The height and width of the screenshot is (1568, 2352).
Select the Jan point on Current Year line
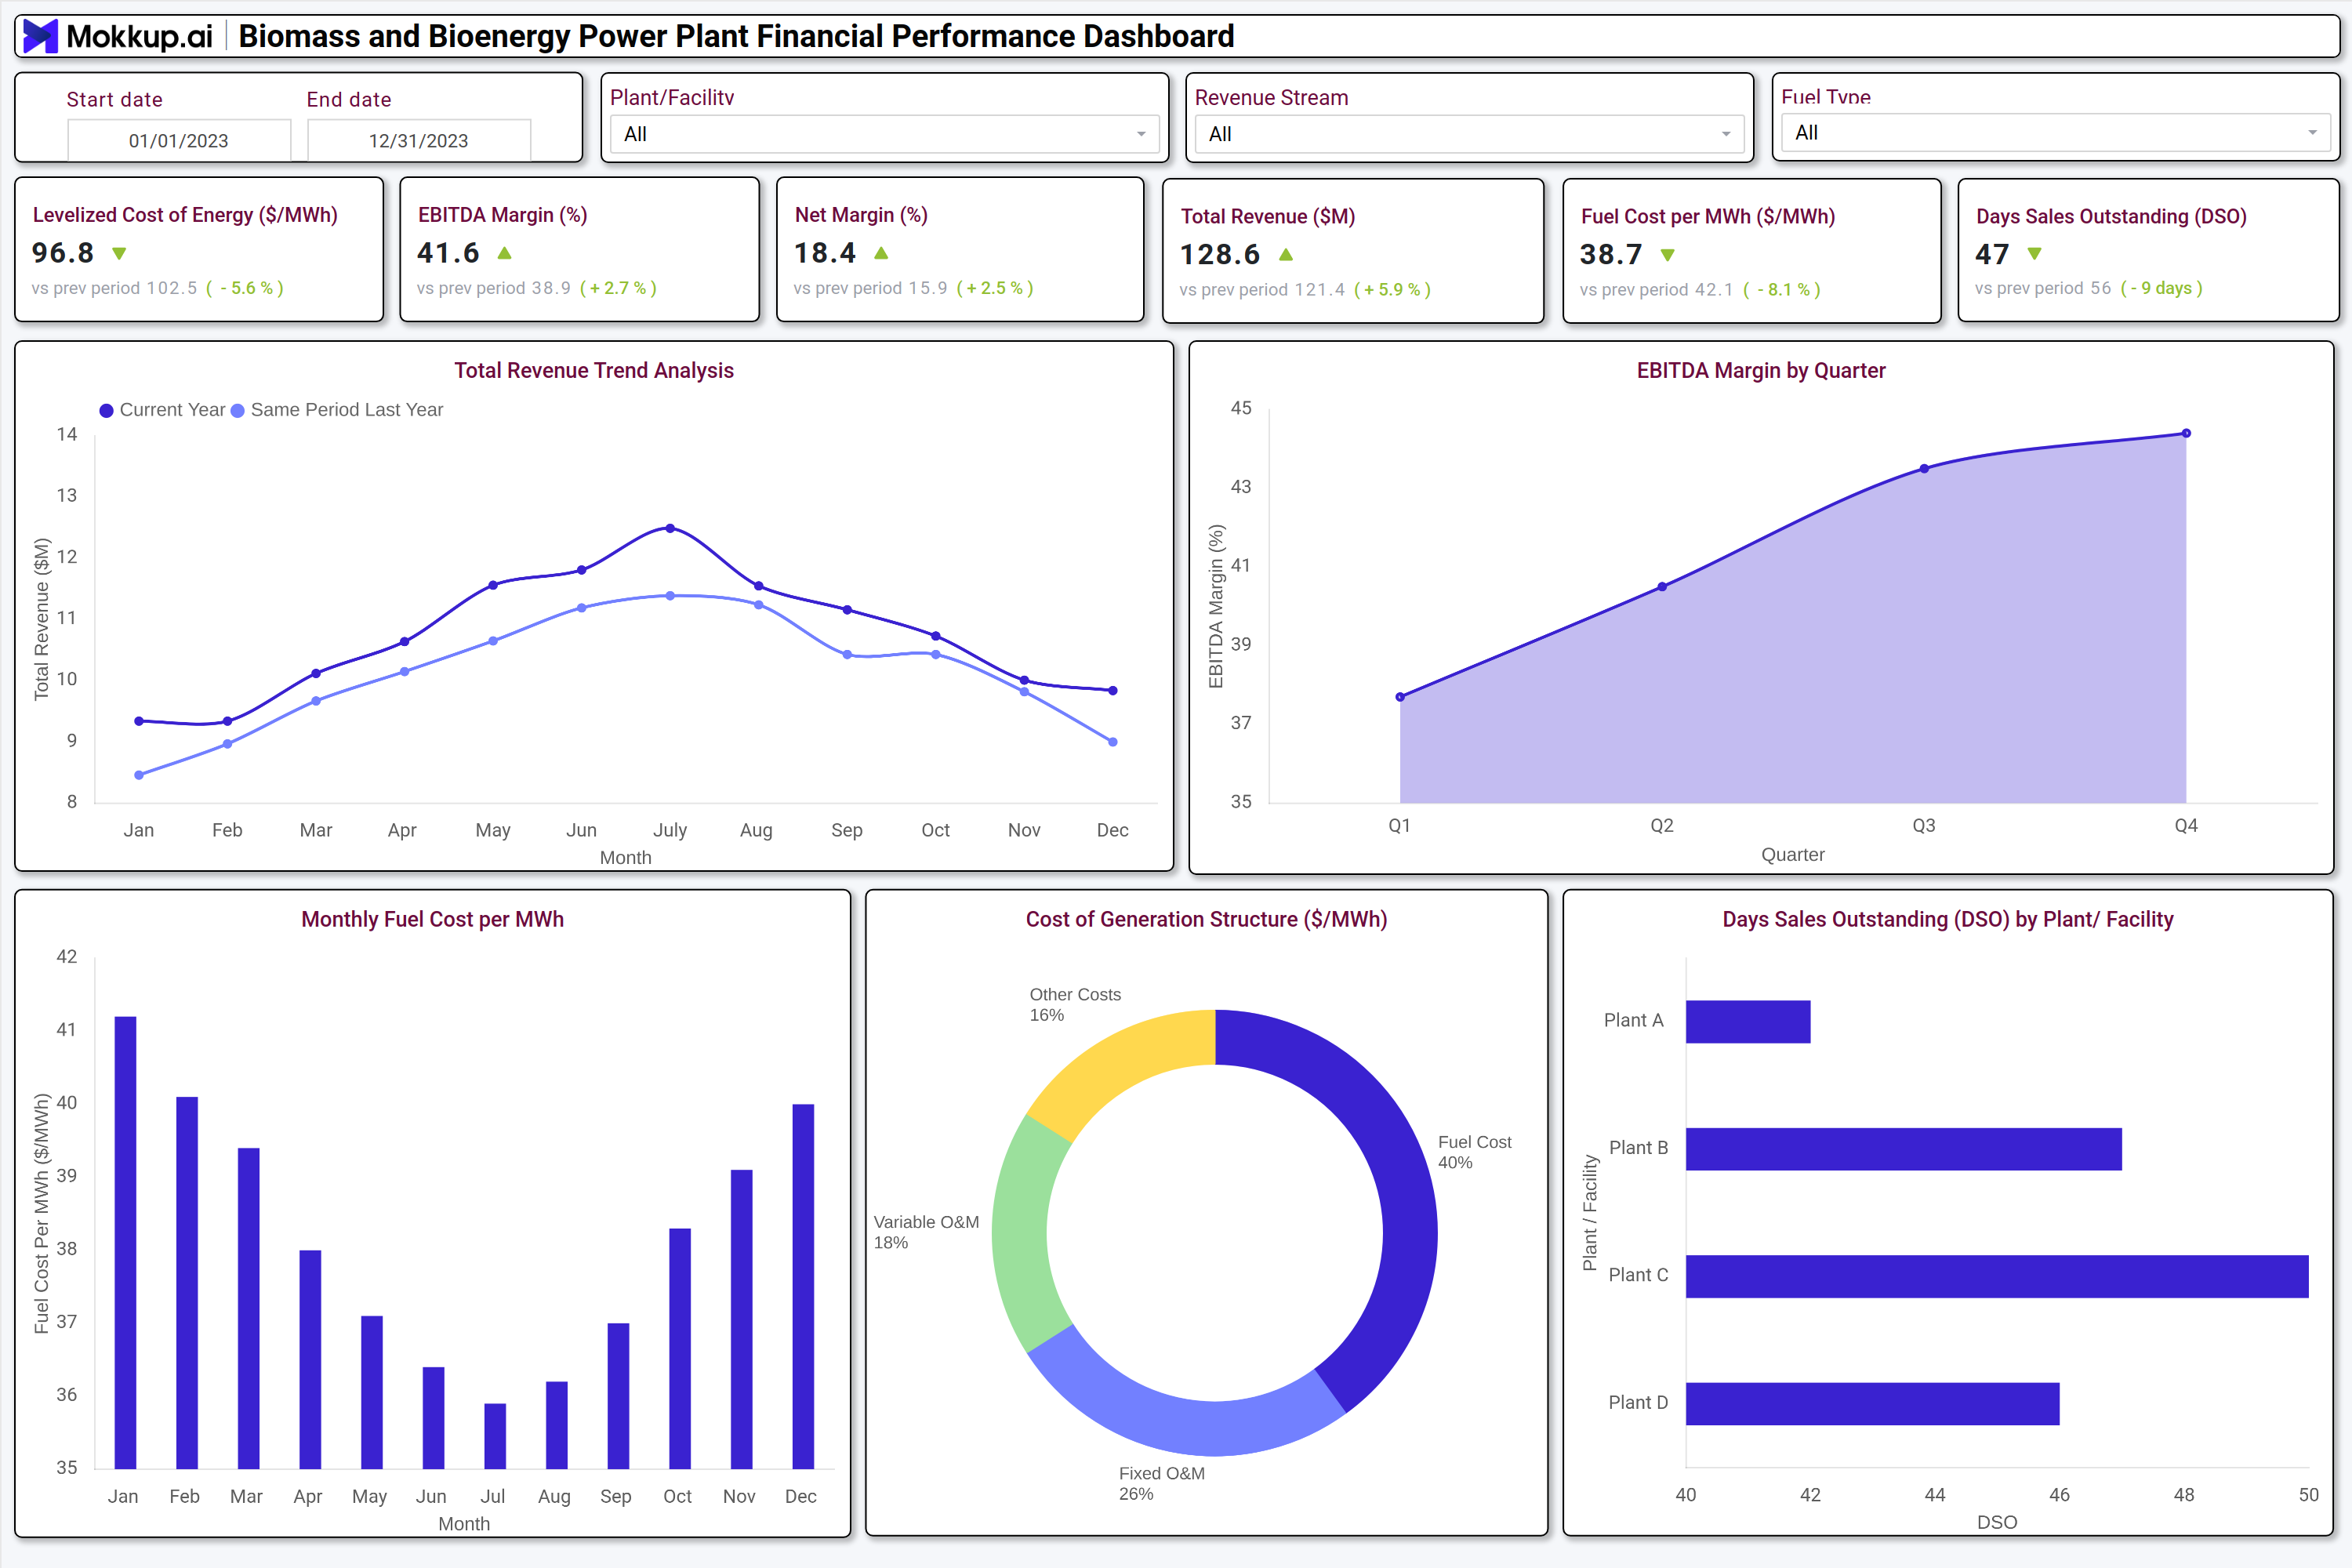pyautogui.click(x=139, y=721)
